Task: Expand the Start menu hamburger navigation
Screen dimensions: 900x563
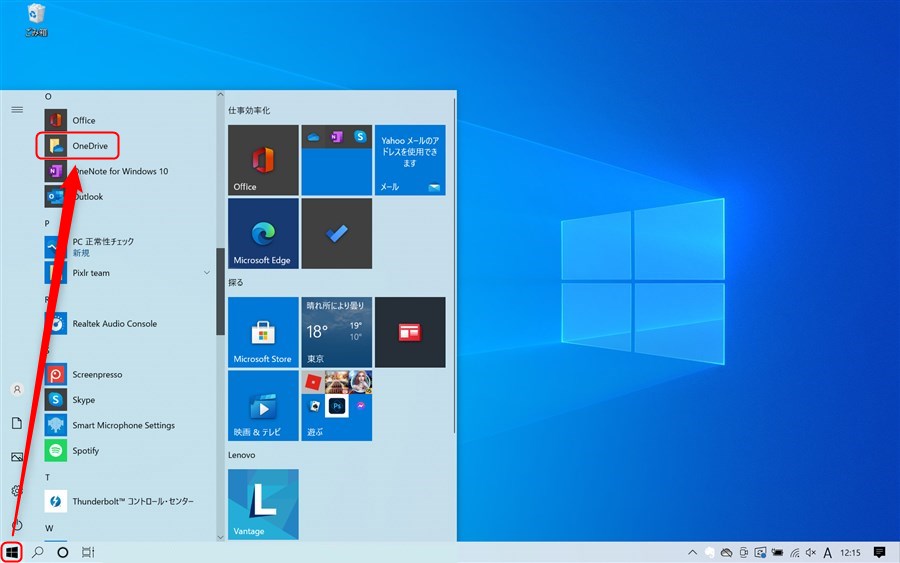Action: click(x=17, y=109)
